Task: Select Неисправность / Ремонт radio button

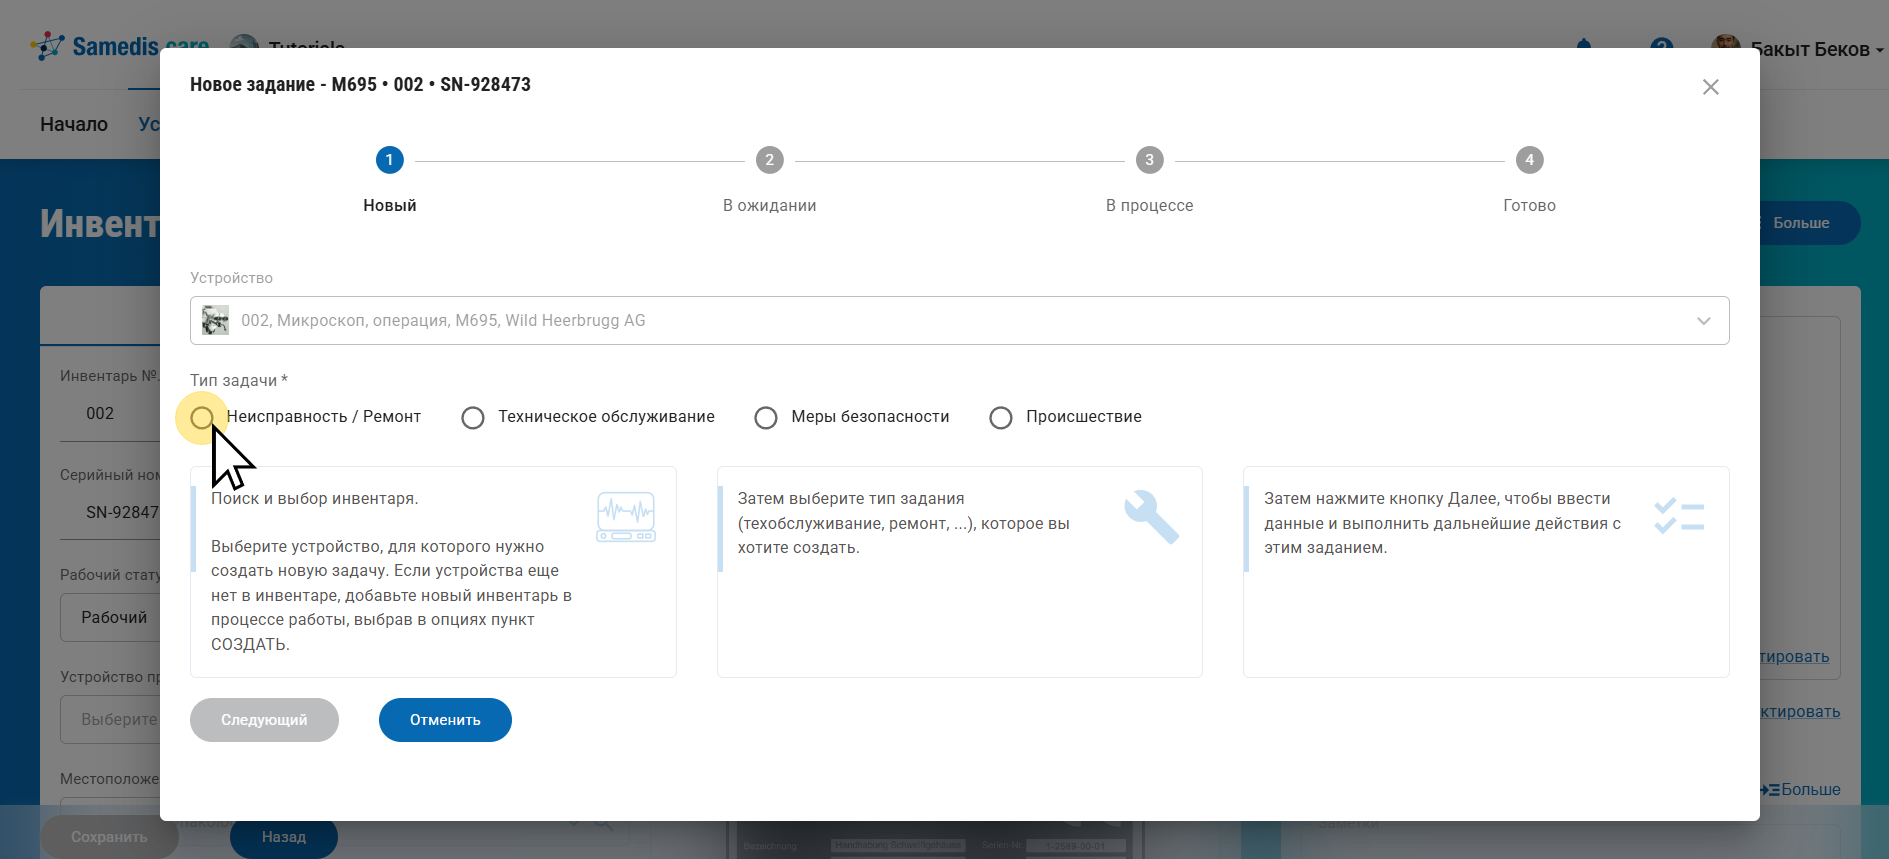Action: coord(202,417)
